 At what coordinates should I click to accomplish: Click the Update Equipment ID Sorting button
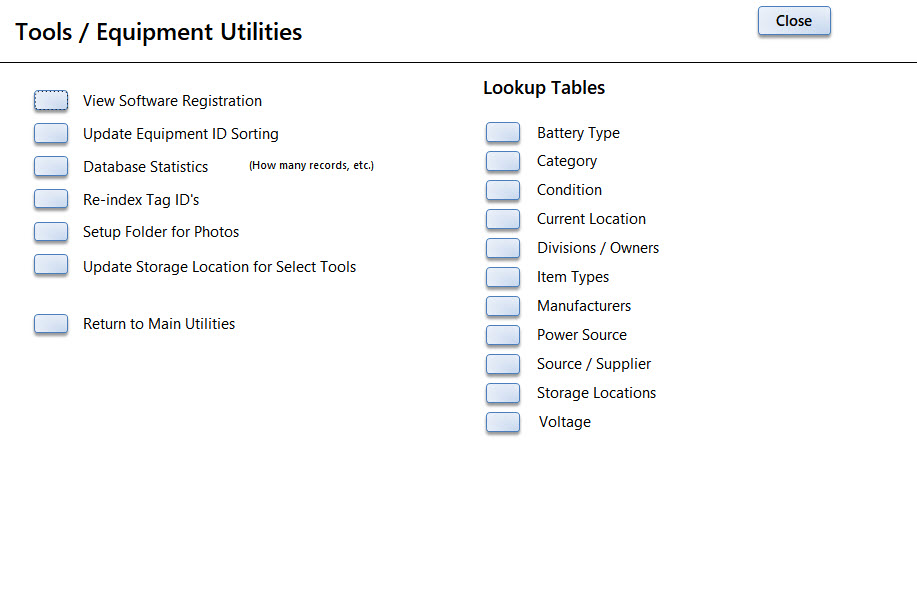click(x=51, y=133)
